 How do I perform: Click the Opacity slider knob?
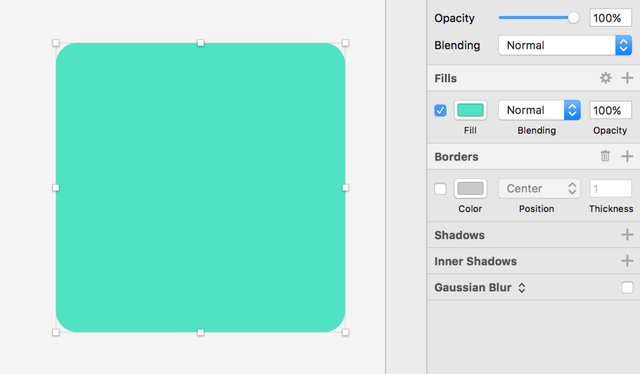(573, 18)
